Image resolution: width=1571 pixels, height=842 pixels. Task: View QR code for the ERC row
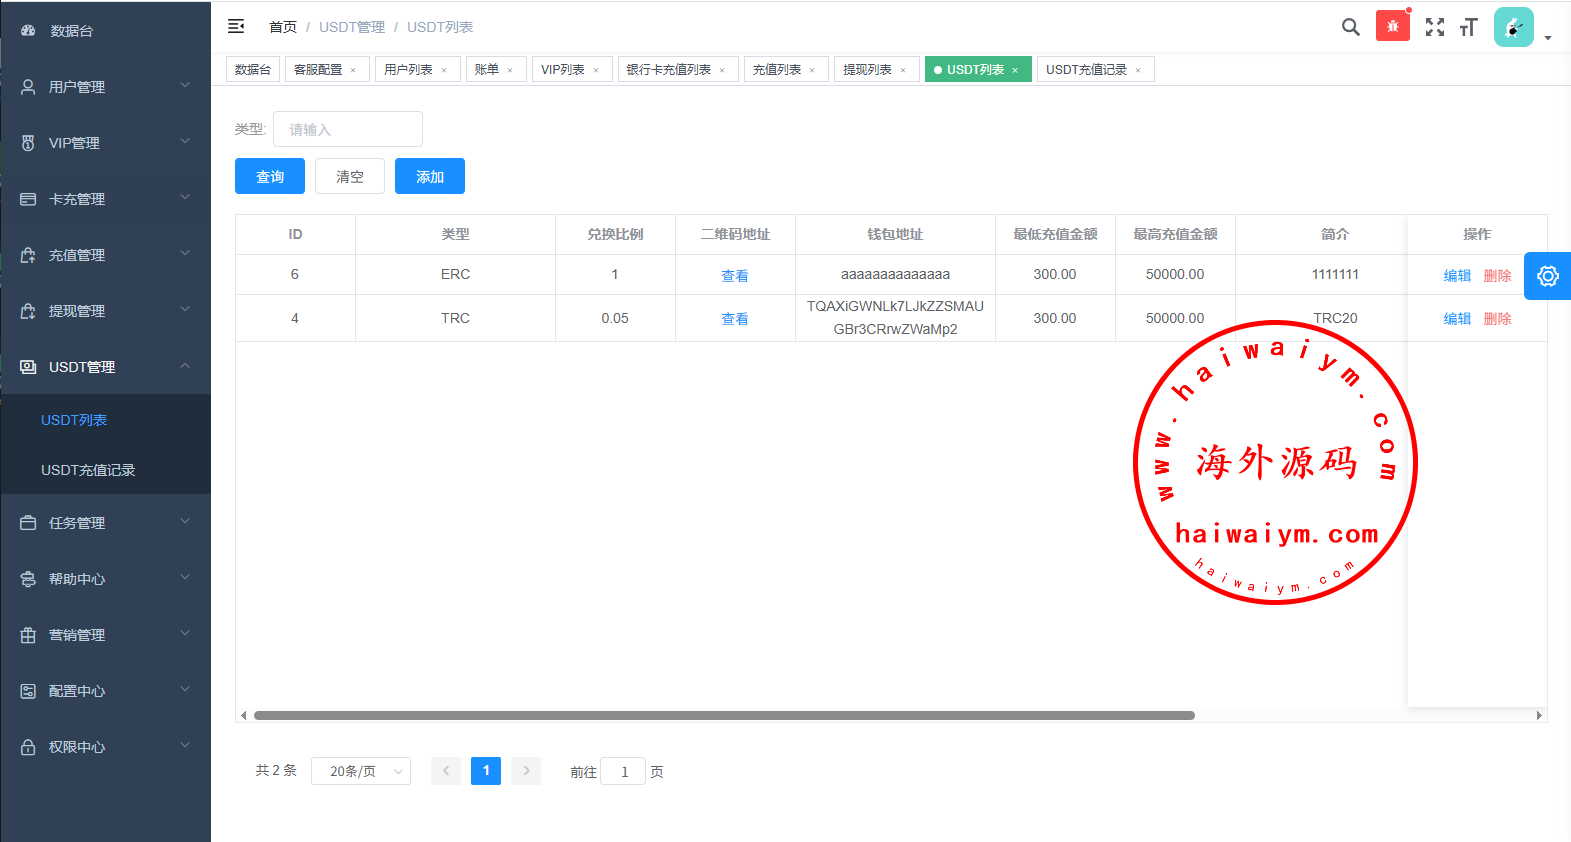pyautogui.click(x=735, y=275)
